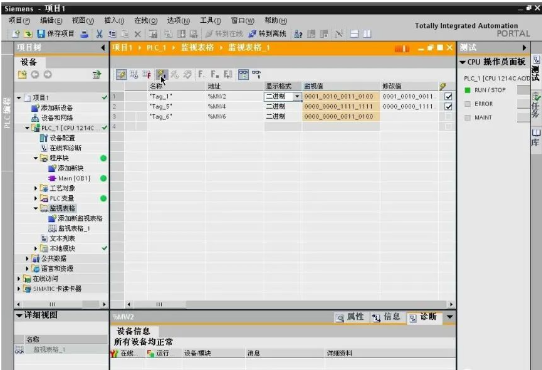Click the project tree Forward arrow icon
The height and width of the screenshot is (370, 542).
[x=48, y=75]
